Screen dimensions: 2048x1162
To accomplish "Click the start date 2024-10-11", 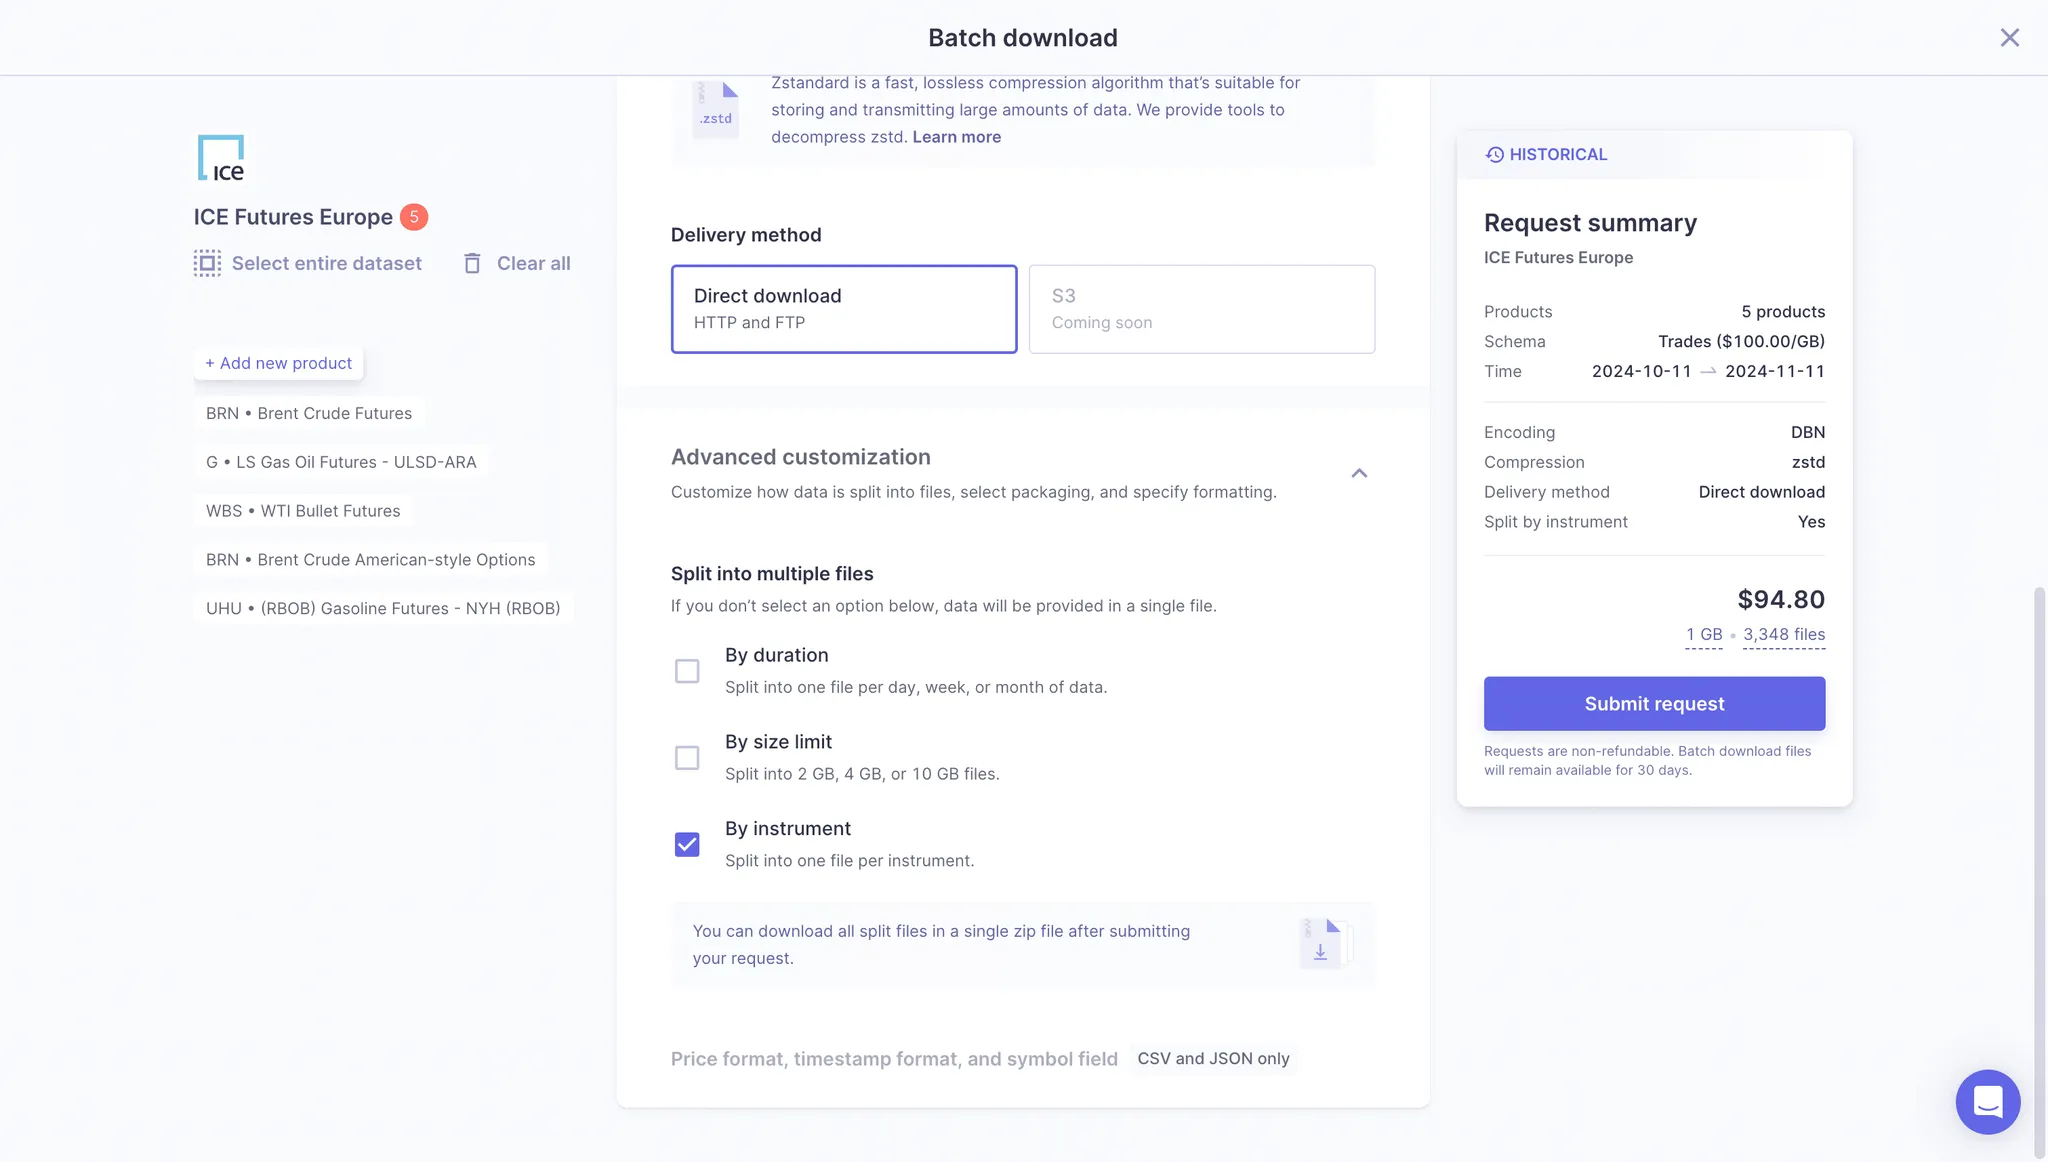I will 1641,371.
